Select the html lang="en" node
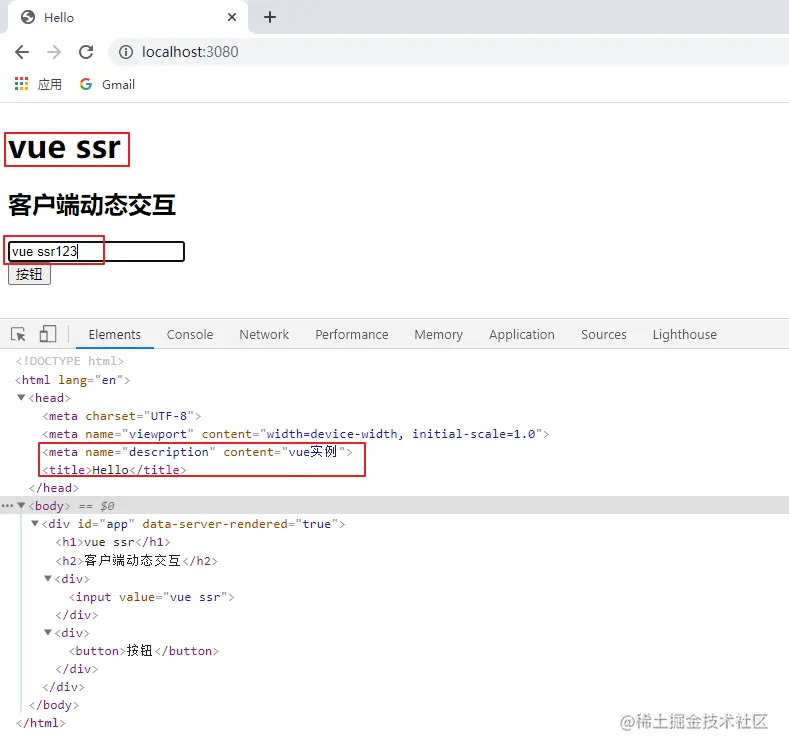Screen dimensions: 789x752 coord(72,380)
